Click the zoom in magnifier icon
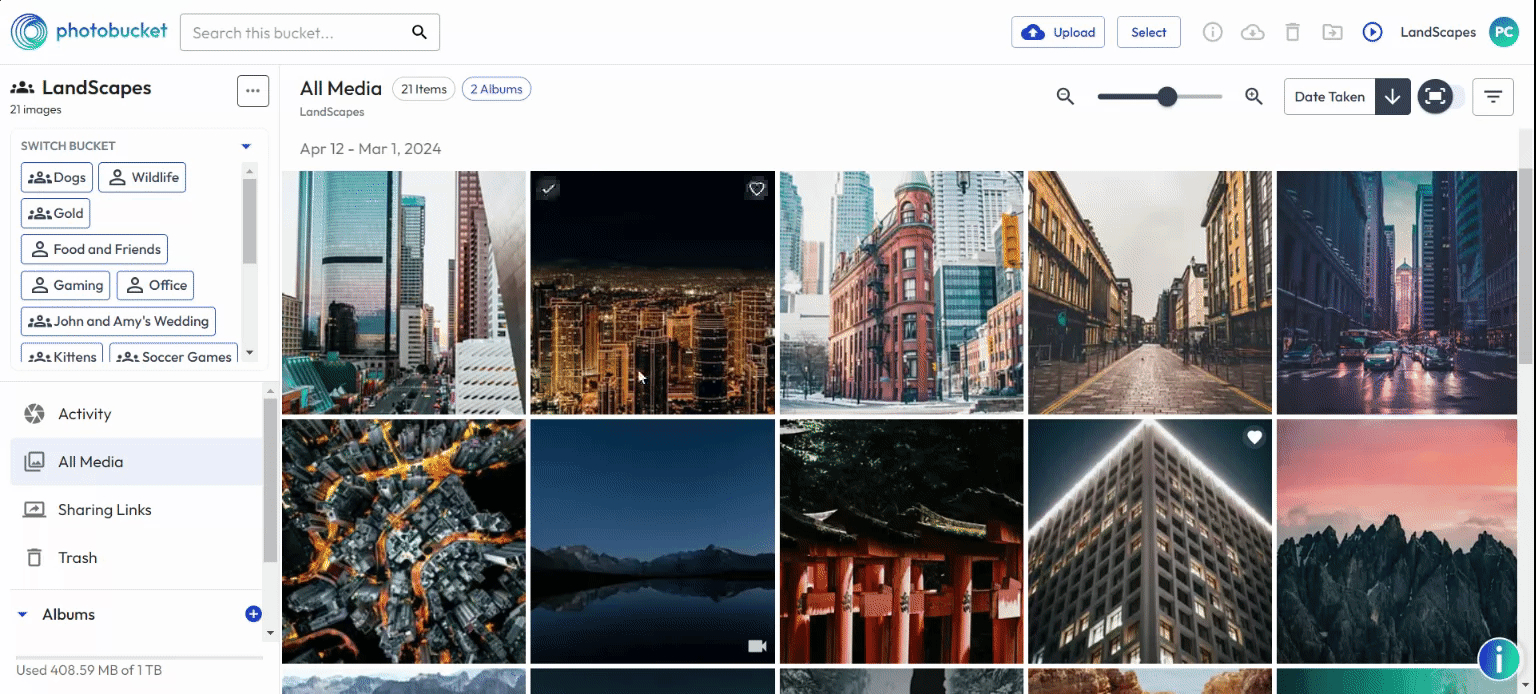Screen dimensions: 1536x694 pyautogui.click(x=1254, y=96)
